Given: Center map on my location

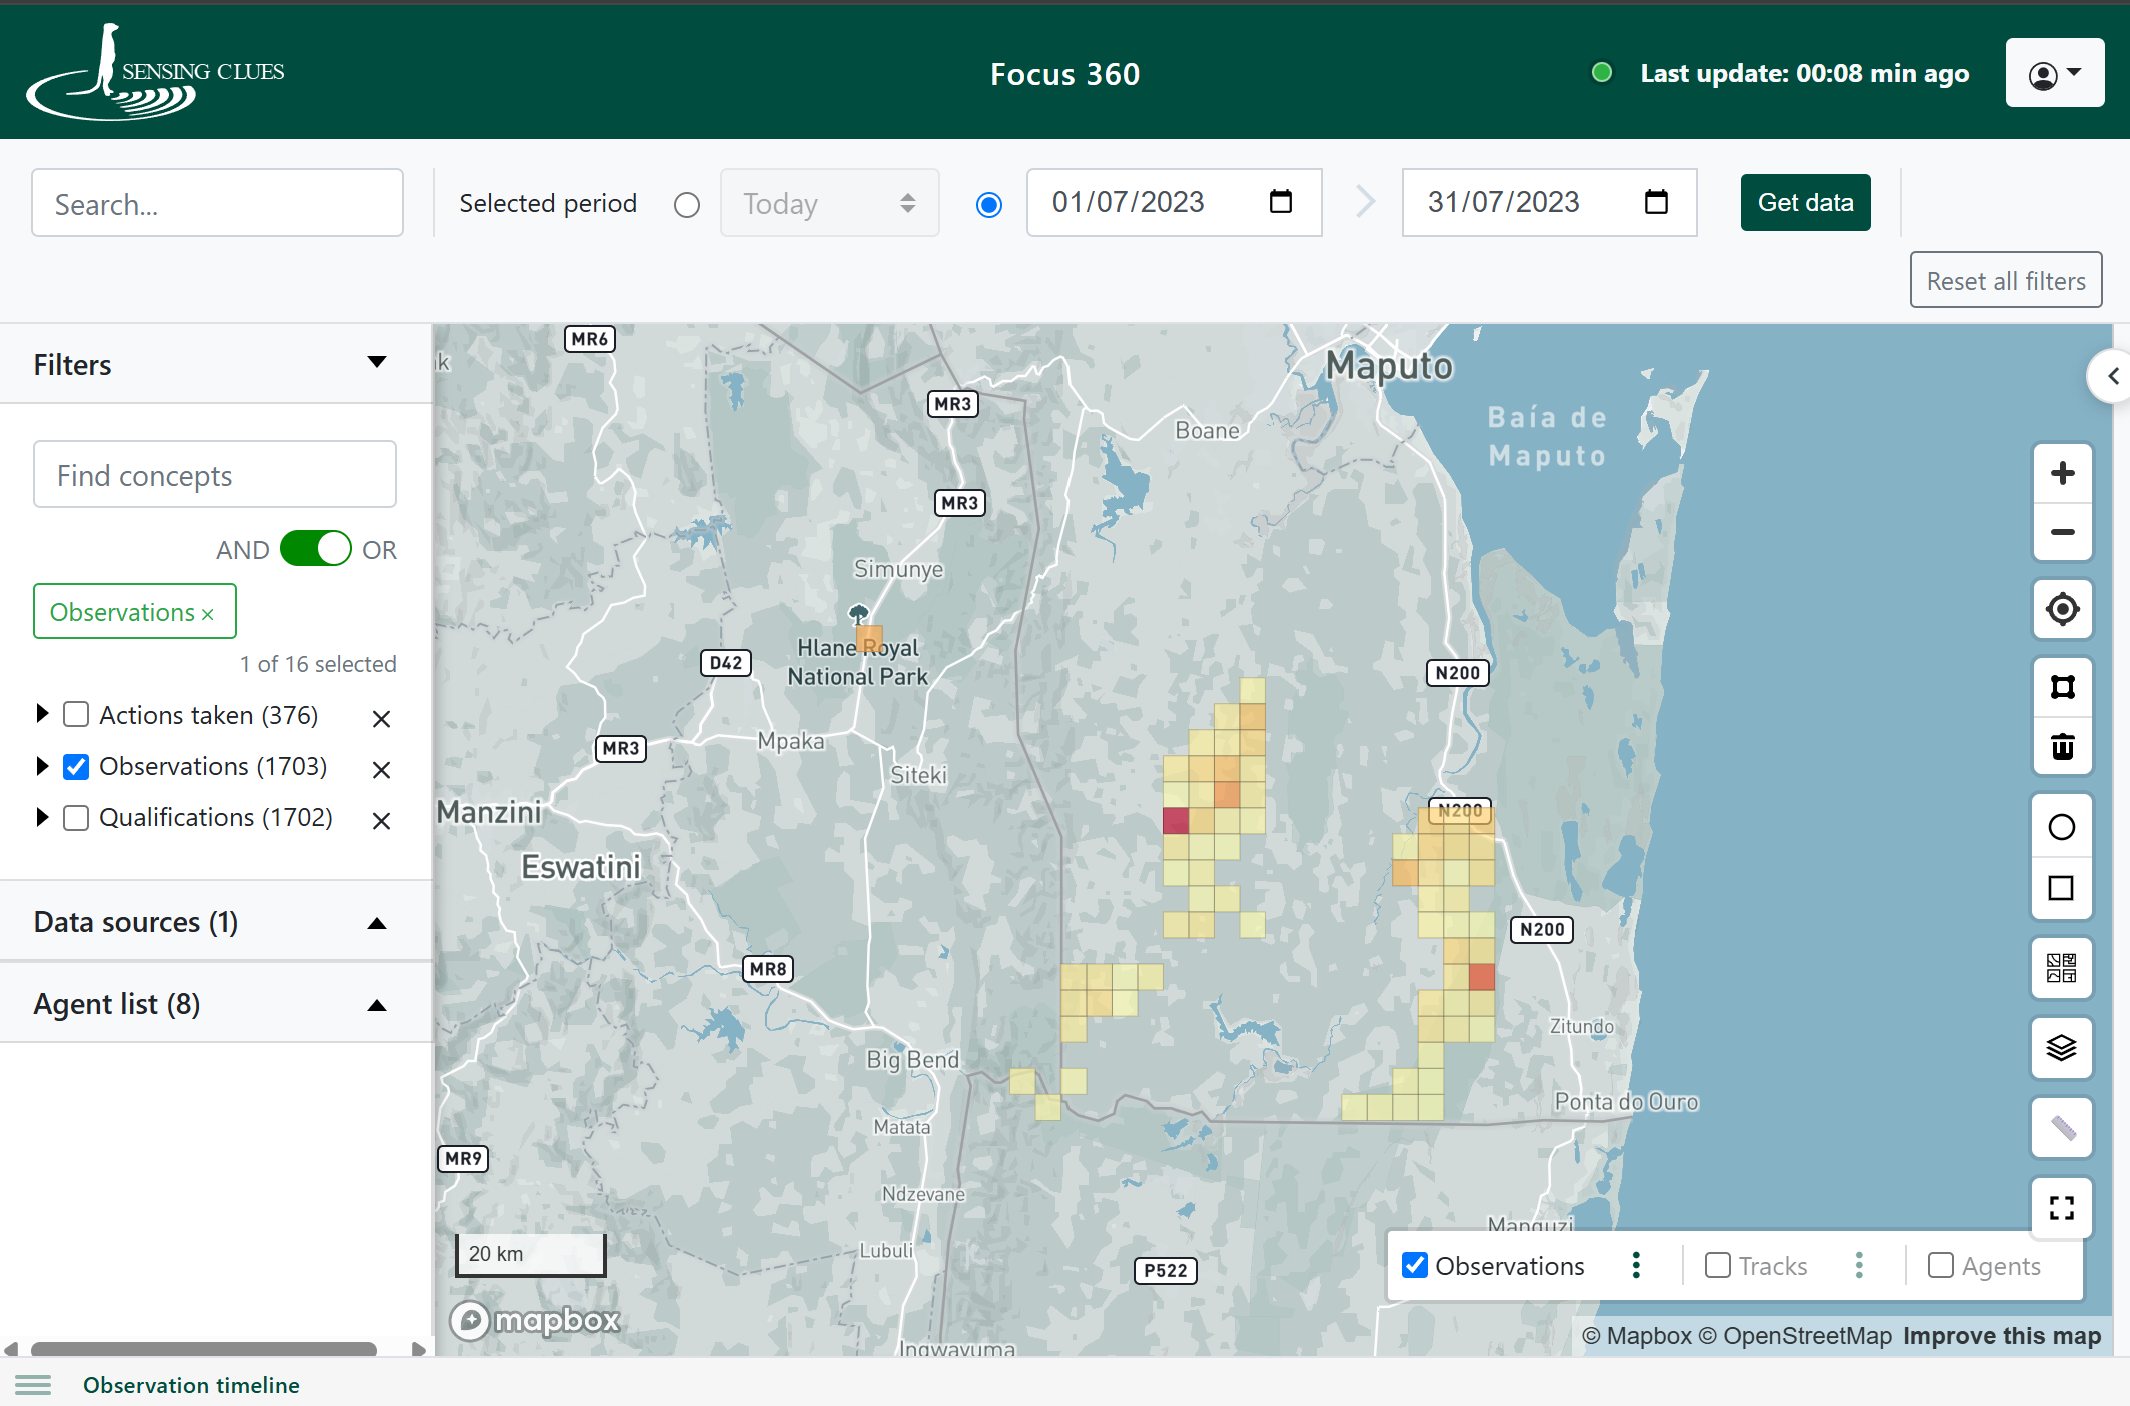Looking at the screenshot, I should click(2062, 608).
